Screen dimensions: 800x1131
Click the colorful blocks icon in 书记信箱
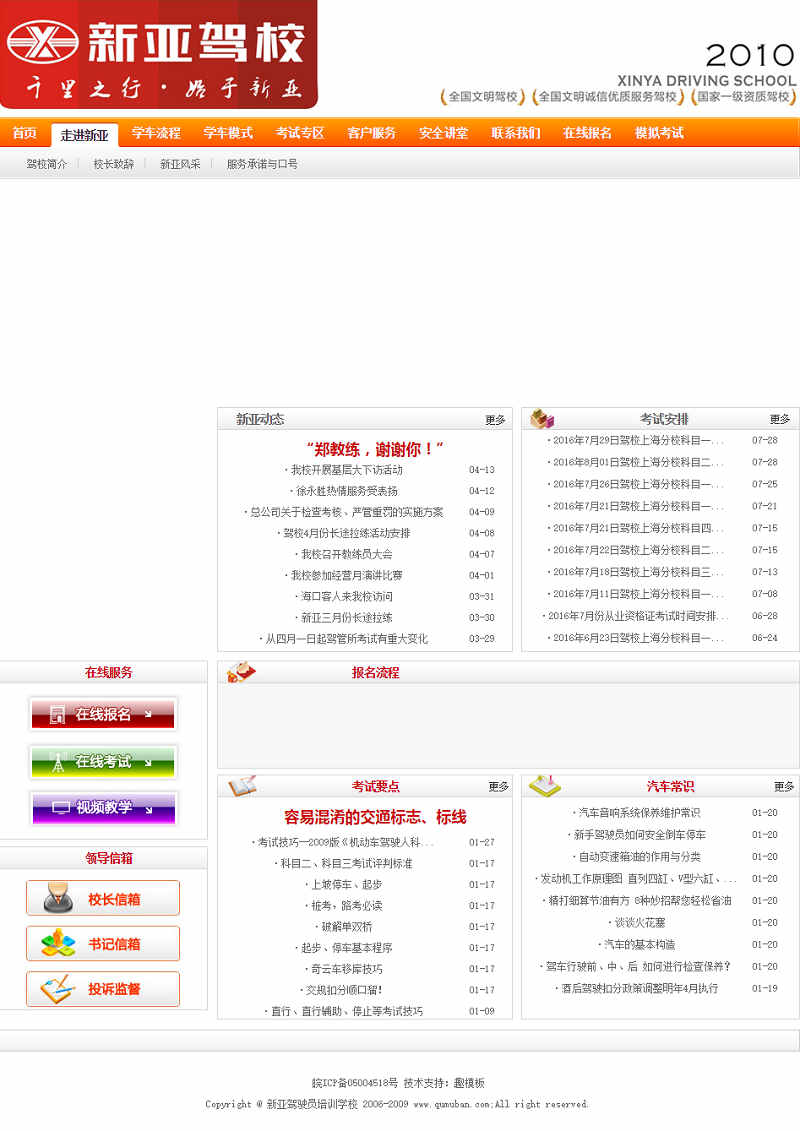(x=58, y=943)
